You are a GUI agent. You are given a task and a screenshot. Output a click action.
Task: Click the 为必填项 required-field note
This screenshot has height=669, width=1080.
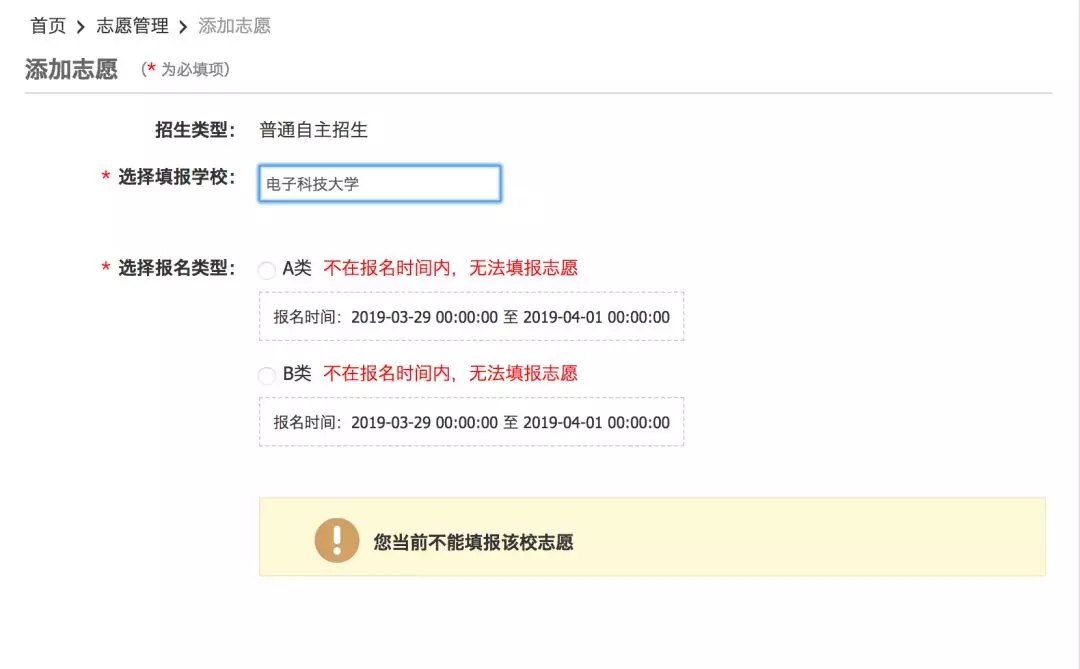[188, 69]
